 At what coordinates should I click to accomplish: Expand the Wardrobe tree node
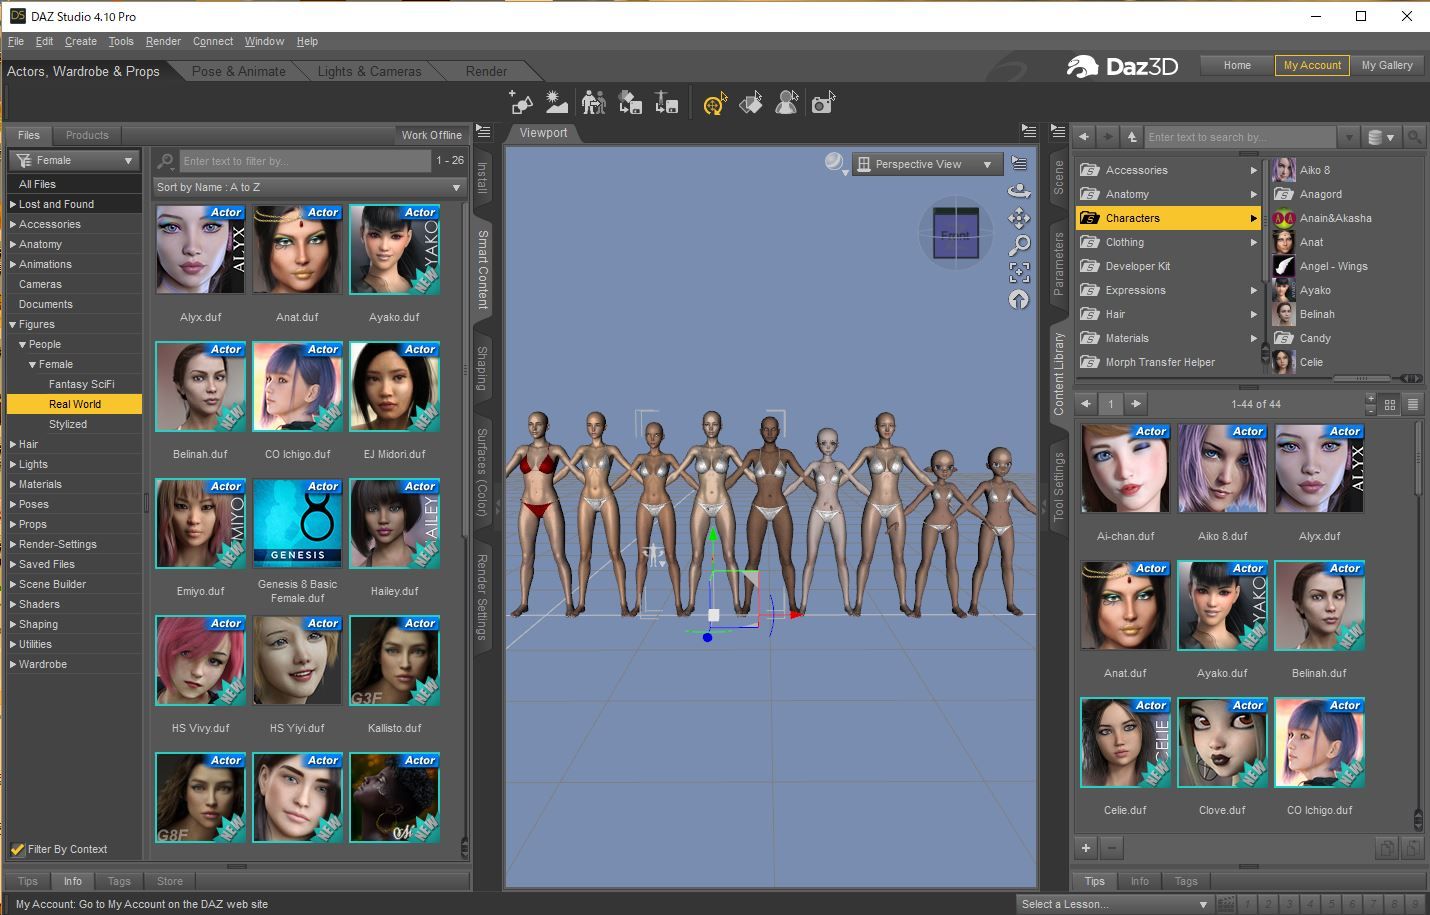click(13, 664)
